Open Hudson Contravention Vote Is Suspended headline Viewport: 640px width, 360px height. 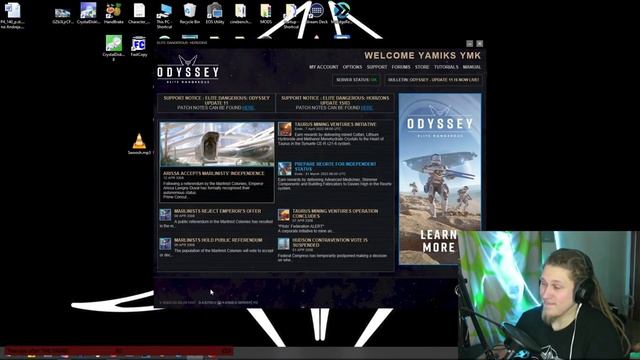[x=330, y=242]
